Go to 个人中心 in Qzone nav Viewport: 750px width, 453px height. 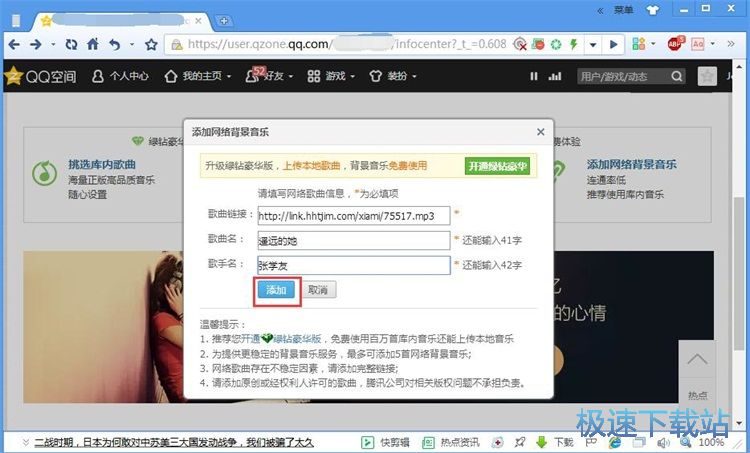(x=120, y=76)
